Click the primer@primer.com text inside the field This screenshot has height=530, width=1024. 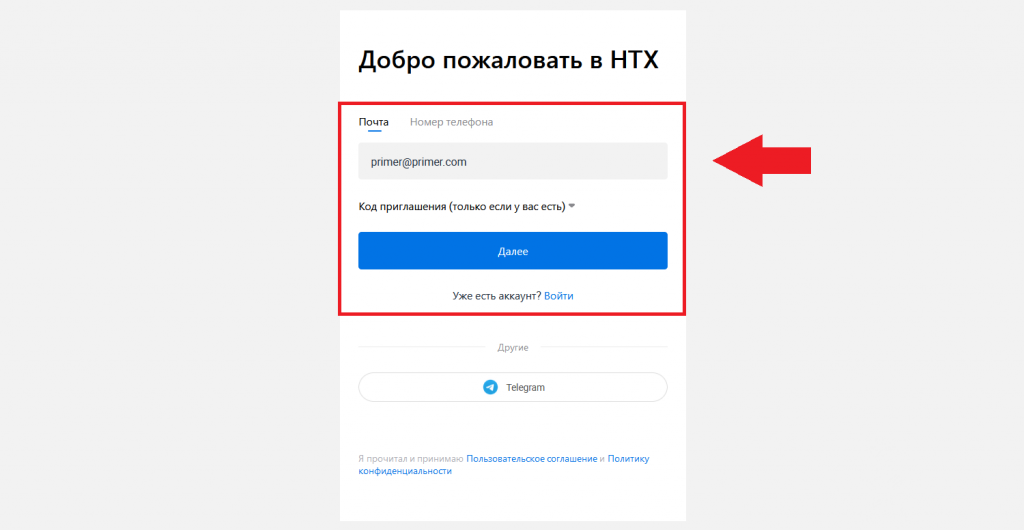point(419,162)
